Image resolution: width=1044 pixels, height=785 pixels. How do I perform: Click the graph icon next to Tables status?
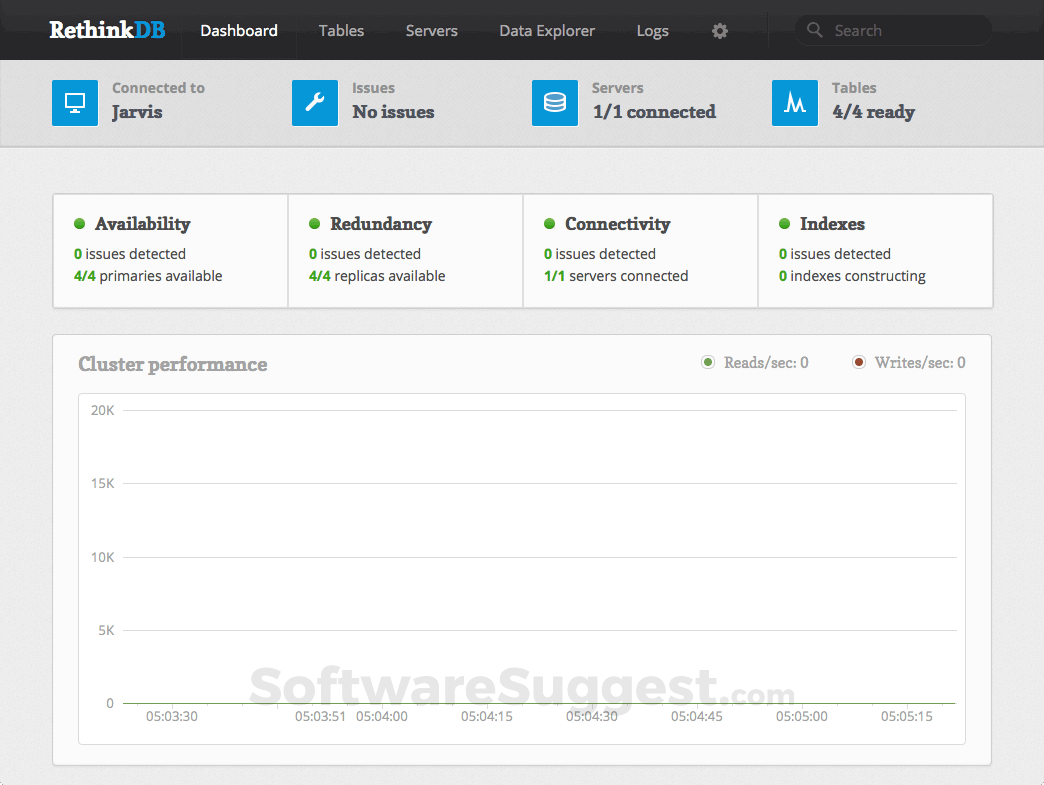794,103
